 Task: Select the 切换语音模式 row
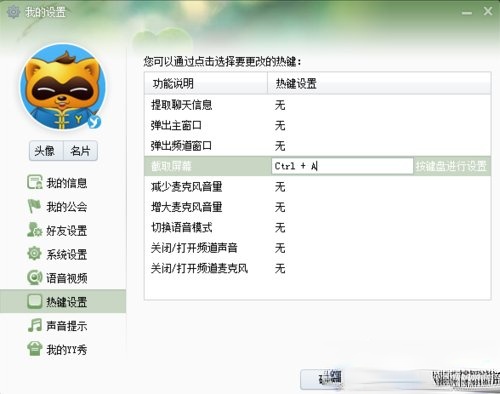(317, 227)
